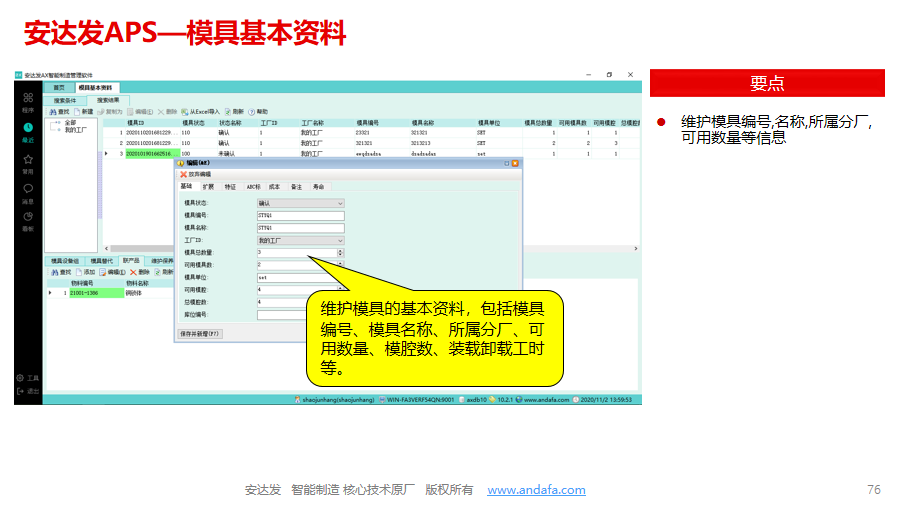This screenshot has height=509, width=907.
Task: Select the ABC标 tab in the edit dialog
Action: pos(253,187)
